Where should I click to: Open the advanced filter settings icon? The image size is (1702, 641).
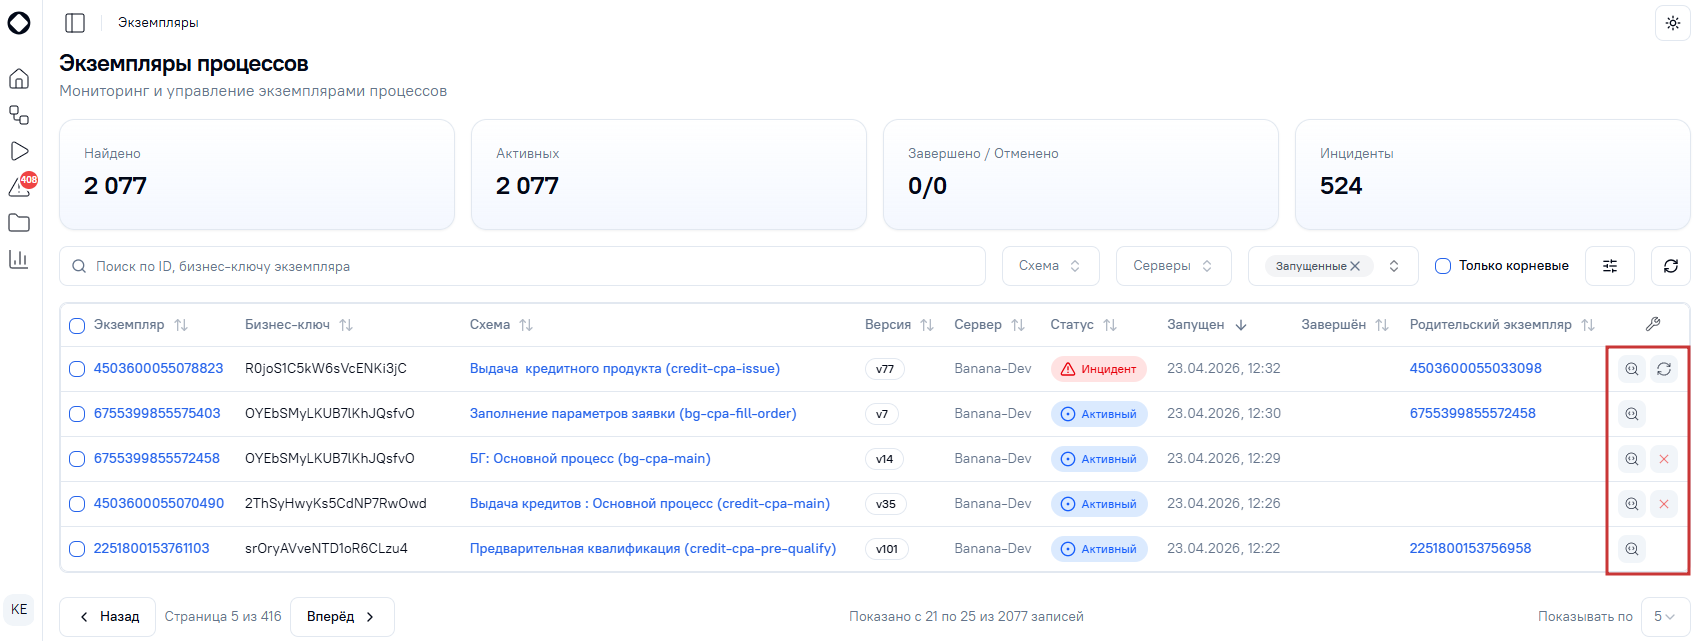tap(1610, 266)
